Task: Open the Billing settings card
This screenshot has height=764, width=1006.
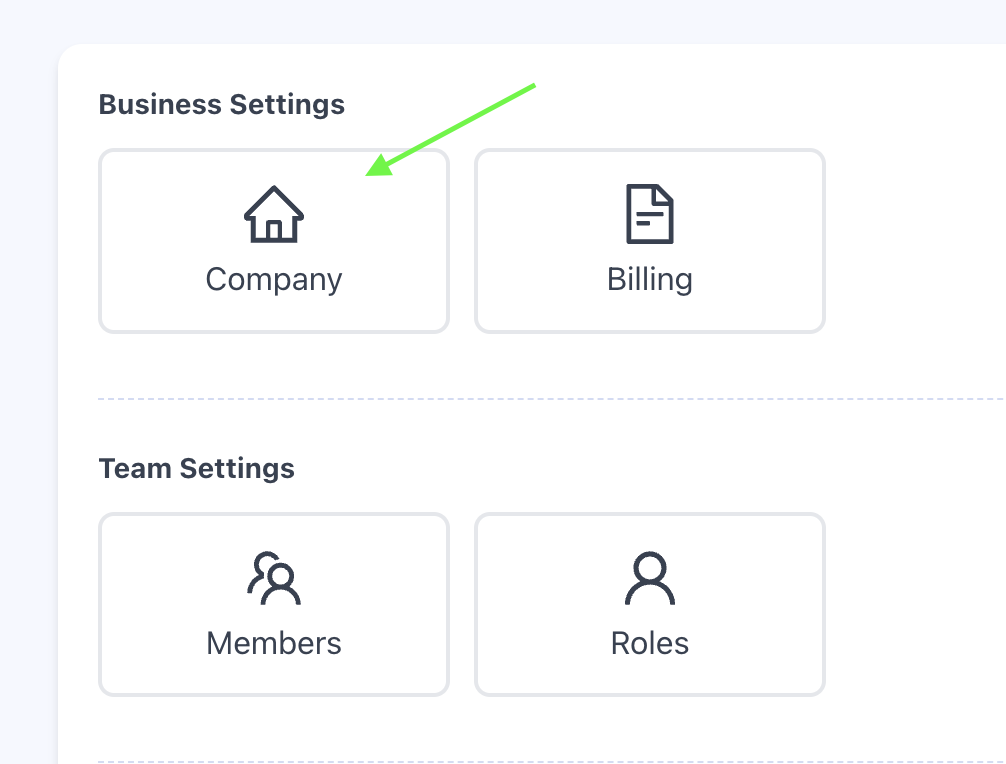Action: click(650, 241)
